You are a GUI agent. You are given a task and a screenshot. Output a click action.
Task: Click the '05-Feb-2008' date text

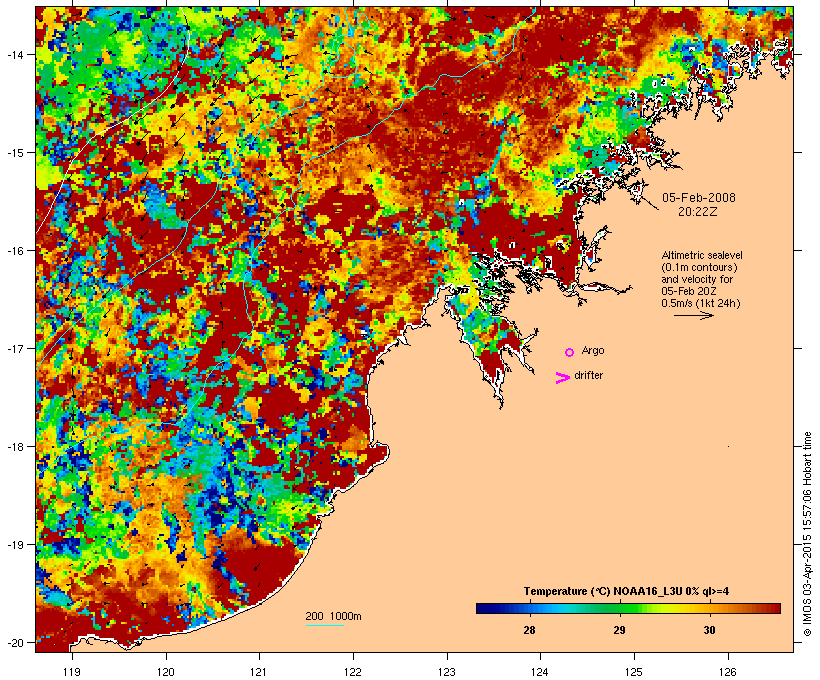(x=699, y=198)
